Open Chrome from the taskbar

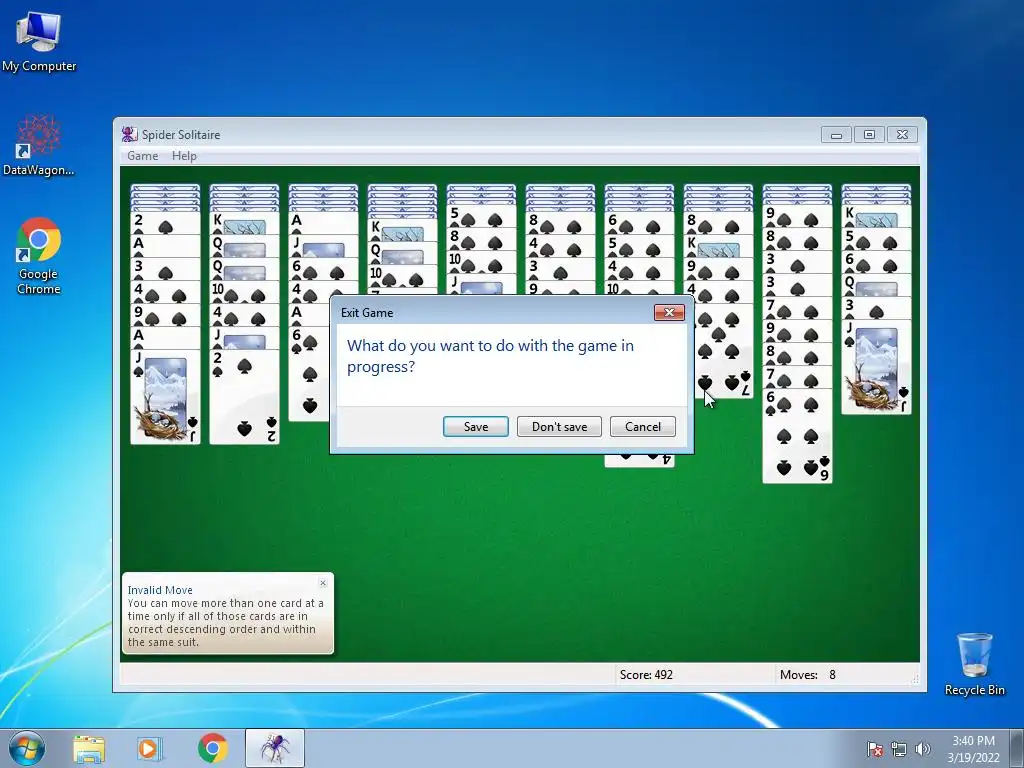coord(212,748)
